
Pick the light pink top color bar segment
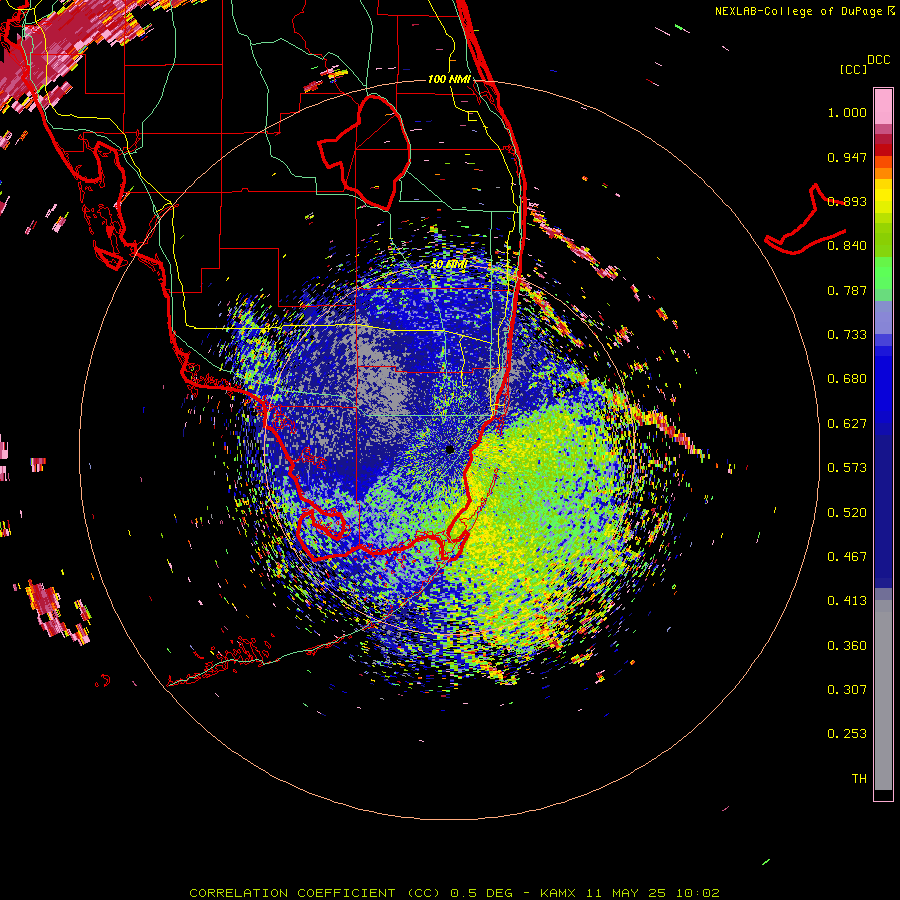[x=883, y=107]
